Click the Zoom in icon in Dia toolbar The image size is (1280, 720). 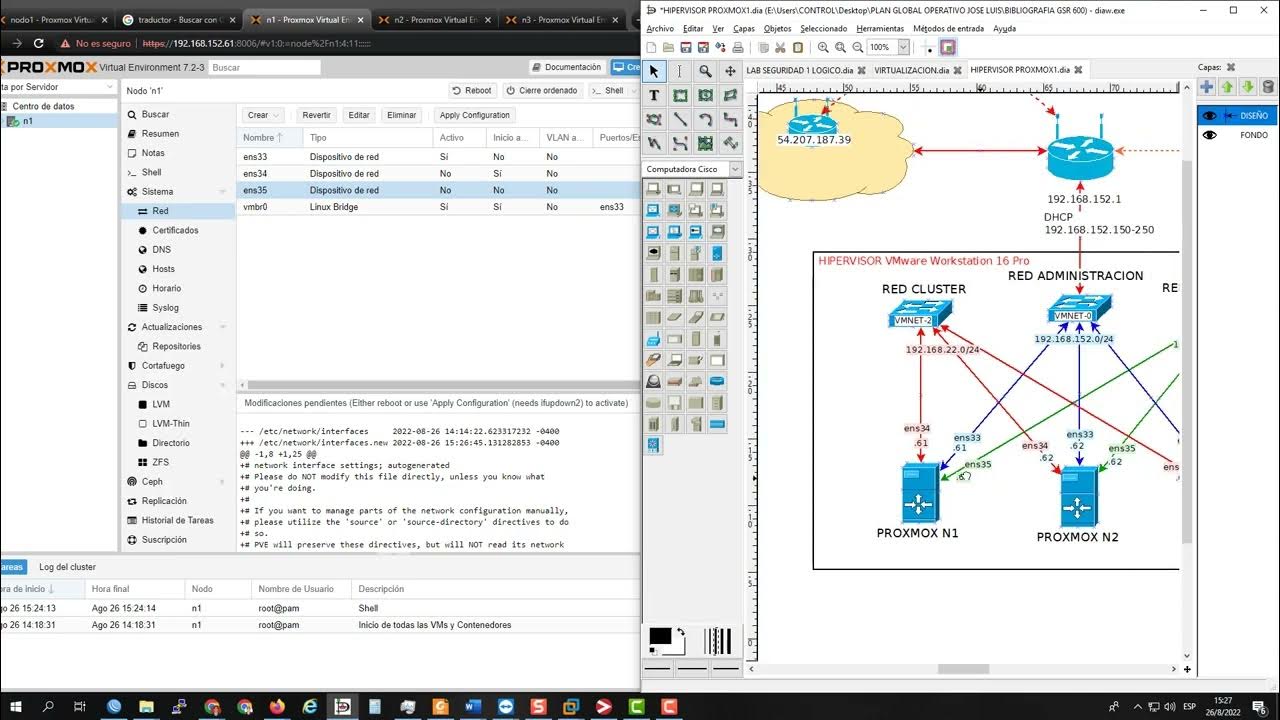click(x=823, y=47)
